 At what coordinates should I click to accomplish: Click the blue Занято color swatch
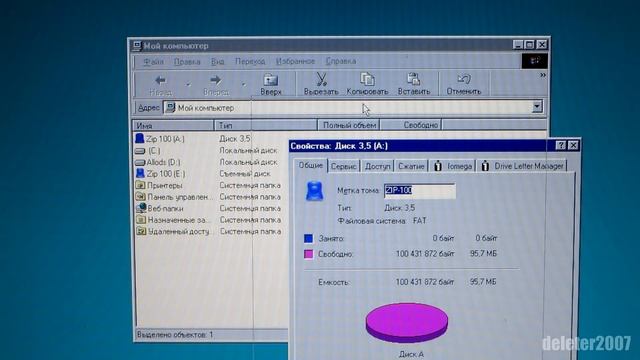tap(309, 238)
